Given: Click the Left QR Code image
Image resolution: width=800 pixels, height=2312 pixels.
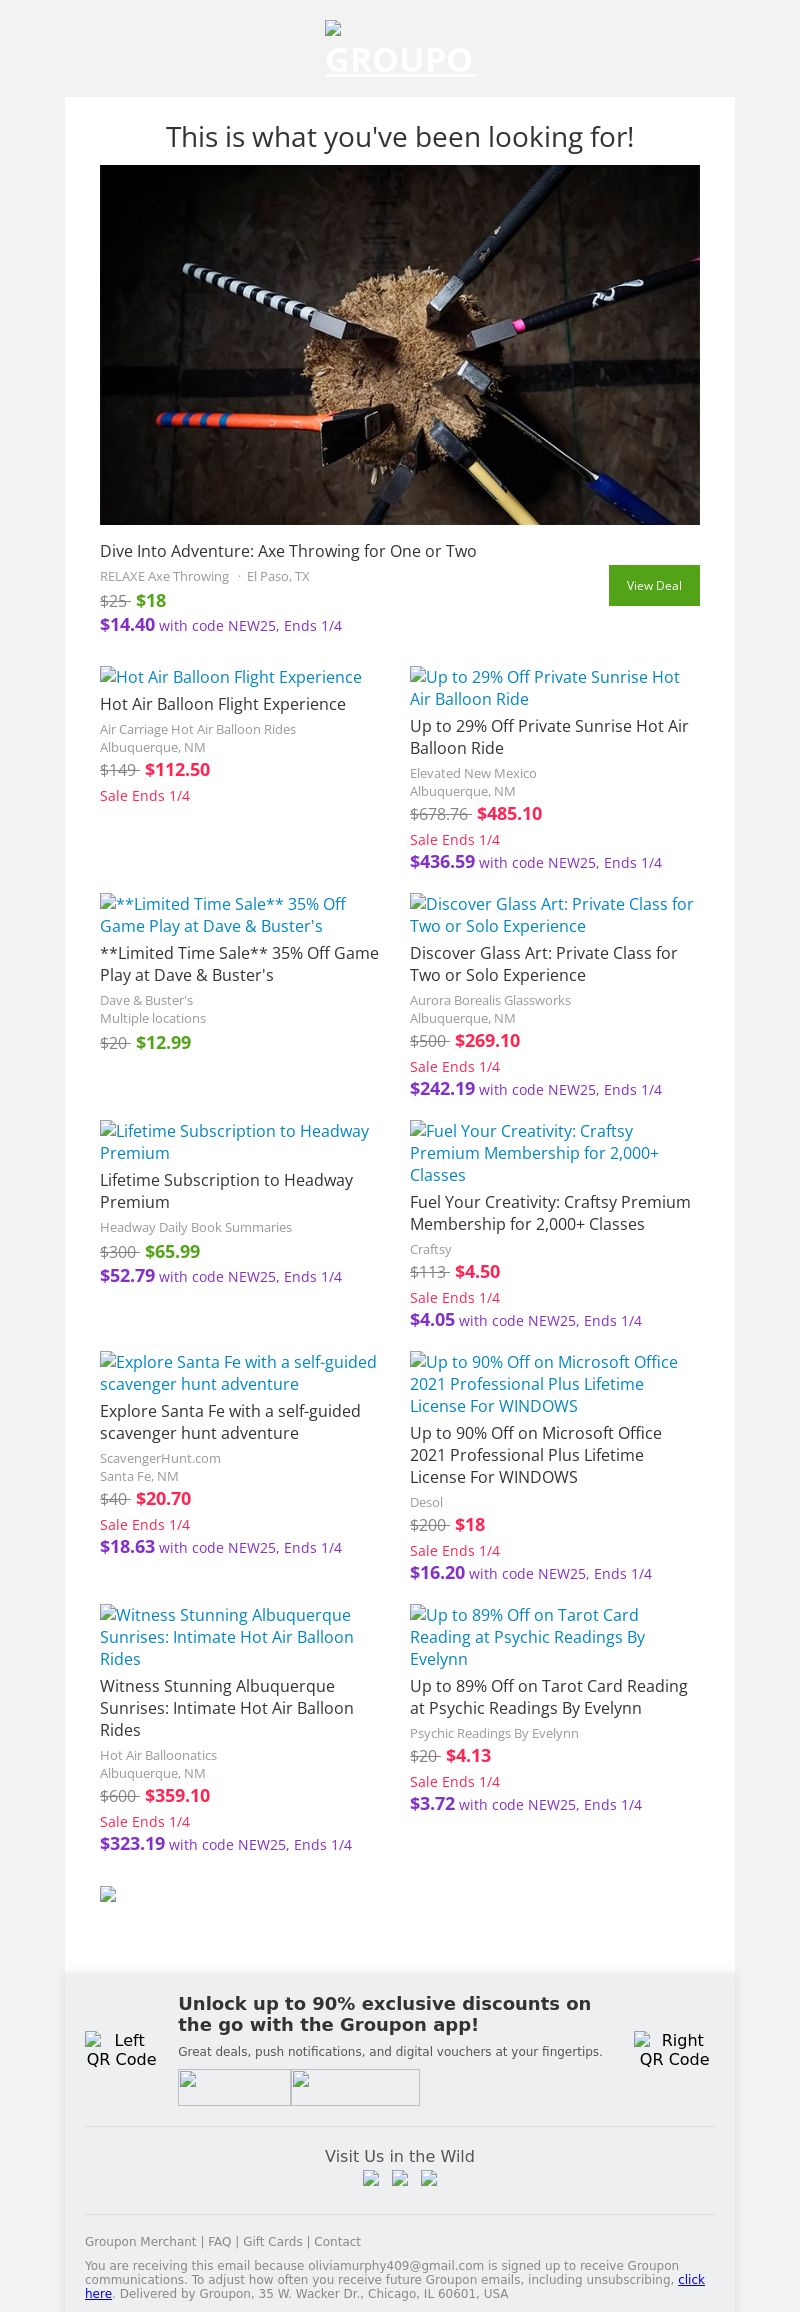Looking at the screenshot, I should point(121,2049).
